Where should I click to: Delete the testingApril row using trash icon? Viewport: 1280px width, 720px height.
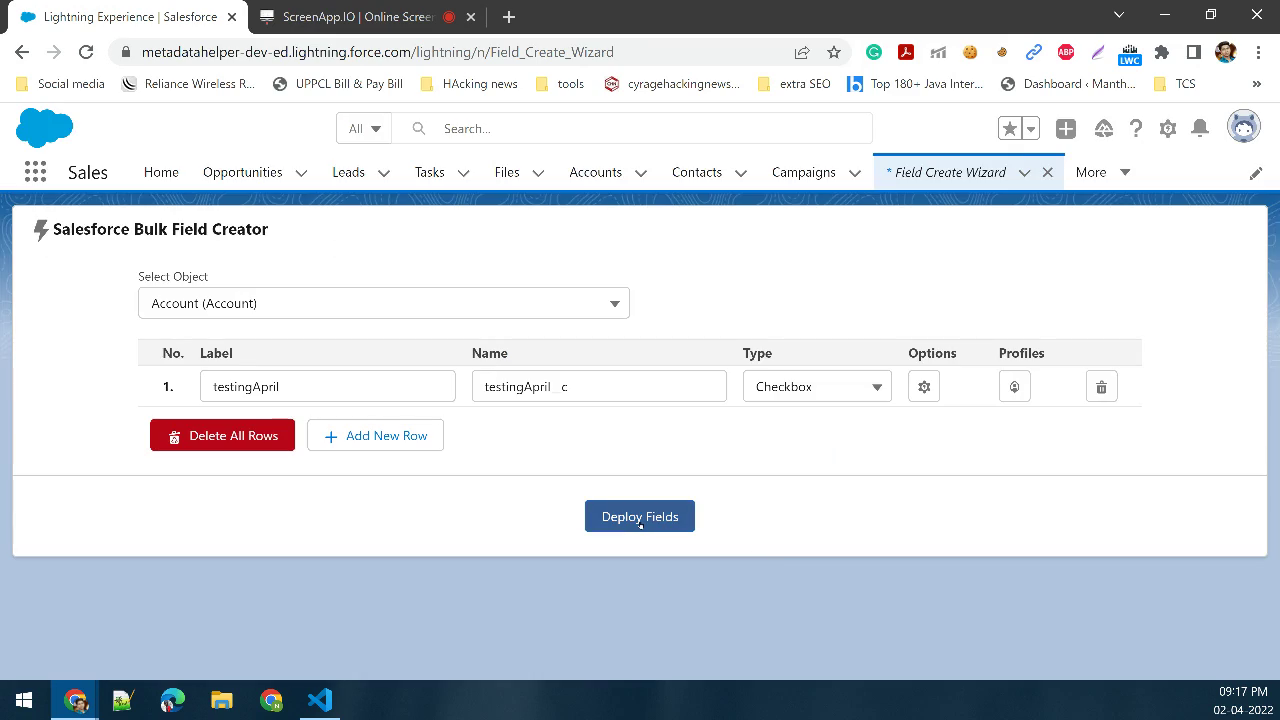(1101, 385)
